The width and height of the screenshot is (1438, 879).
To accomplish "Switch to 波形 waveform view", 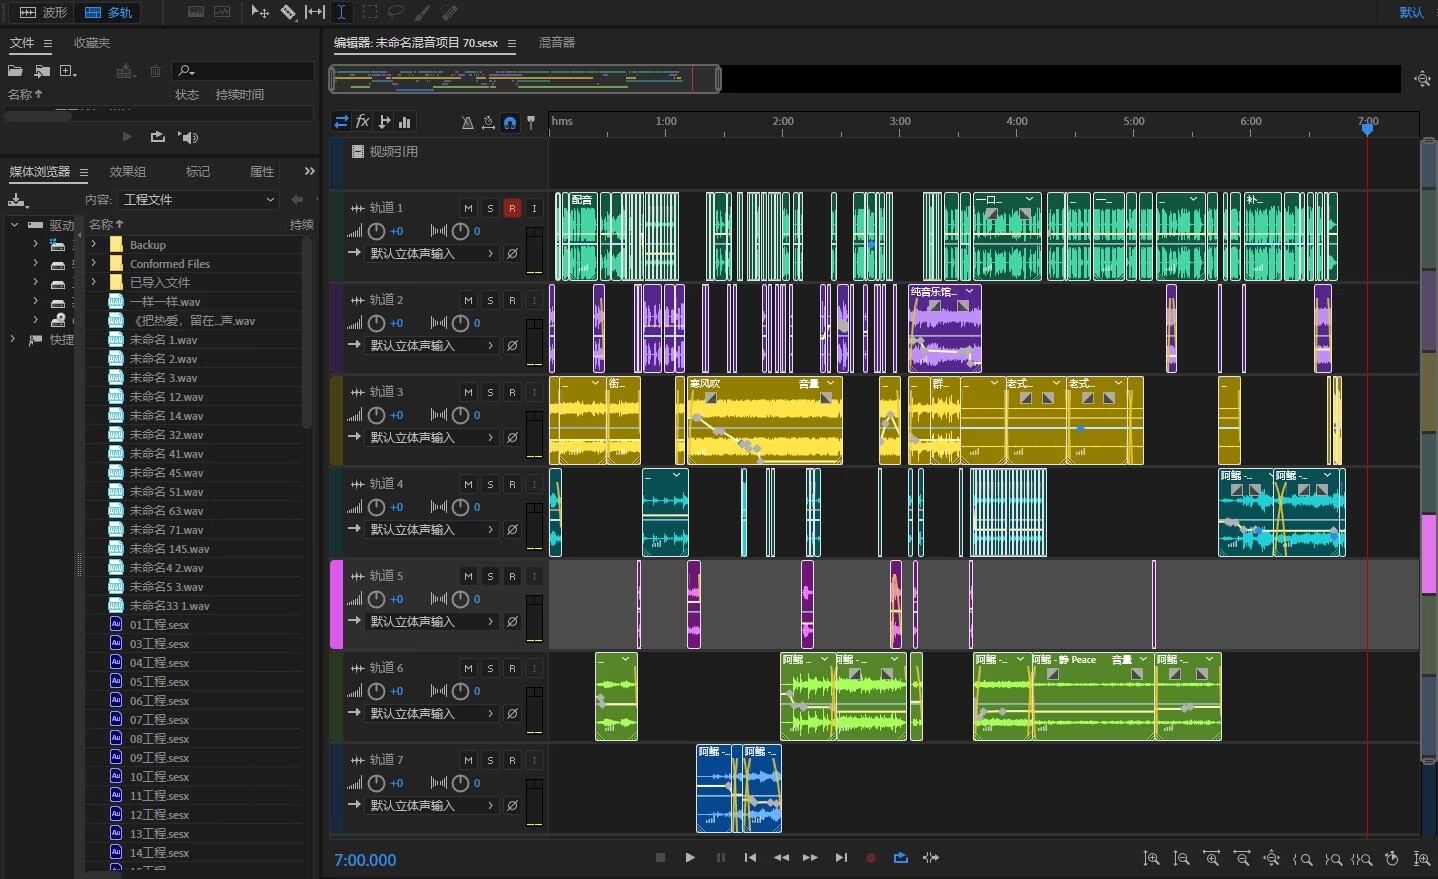I will [43, 12].
